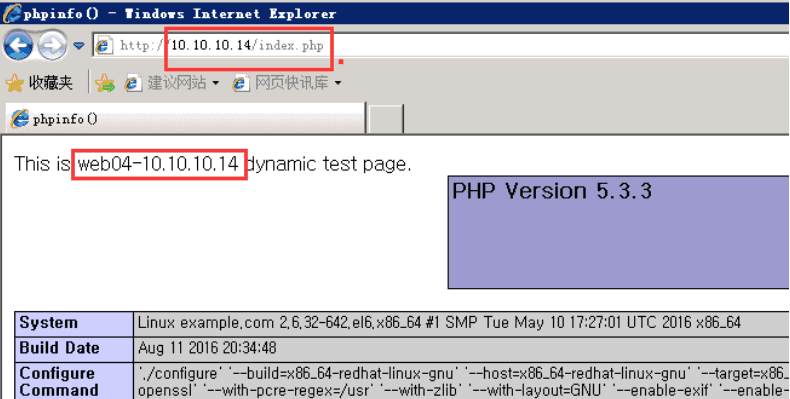Open the 网页快讯库 web slice gallery
Image resolution: width=790 pixels, height=399 pixels.
coord(281,83)
